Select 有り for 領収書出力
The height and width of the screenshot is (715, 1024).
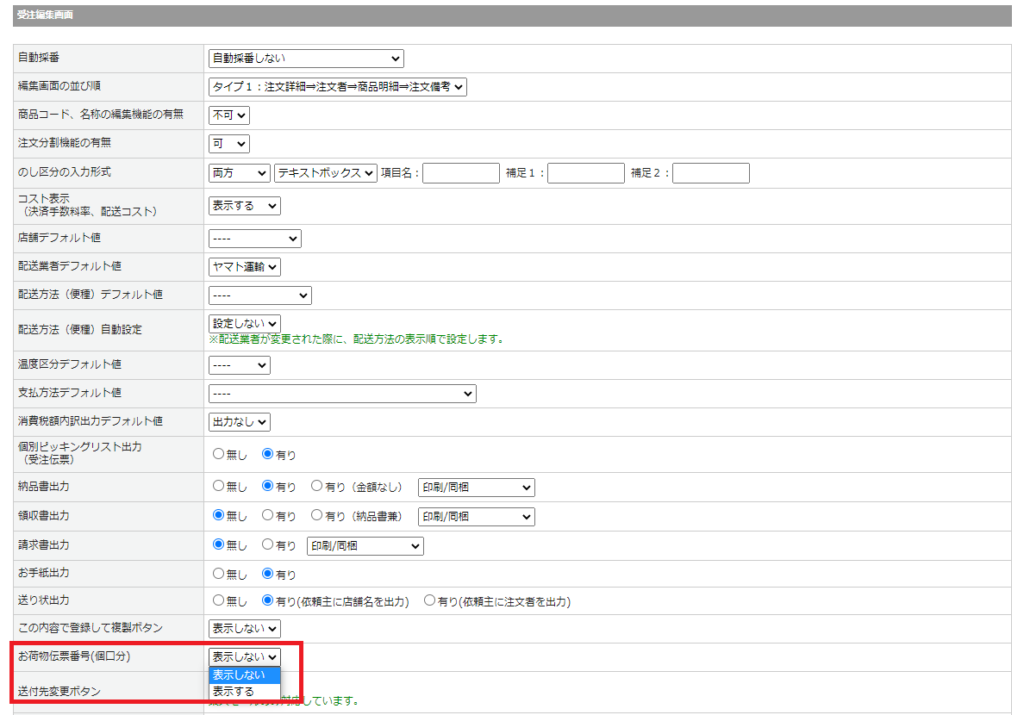268,515
